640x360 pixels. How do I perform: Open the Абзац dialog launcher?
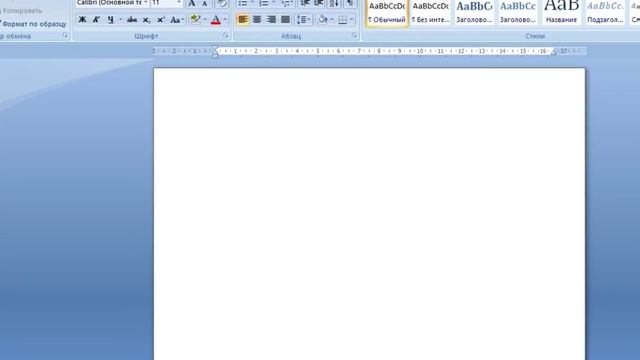click(x=354, y=36)
